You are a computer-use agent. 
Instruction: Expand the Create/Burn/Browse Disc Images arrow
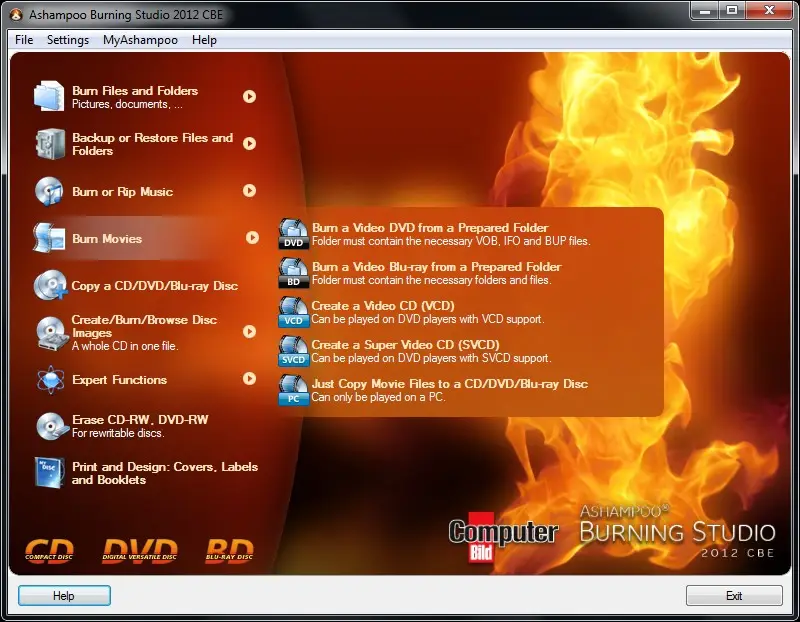coord(249,332)
